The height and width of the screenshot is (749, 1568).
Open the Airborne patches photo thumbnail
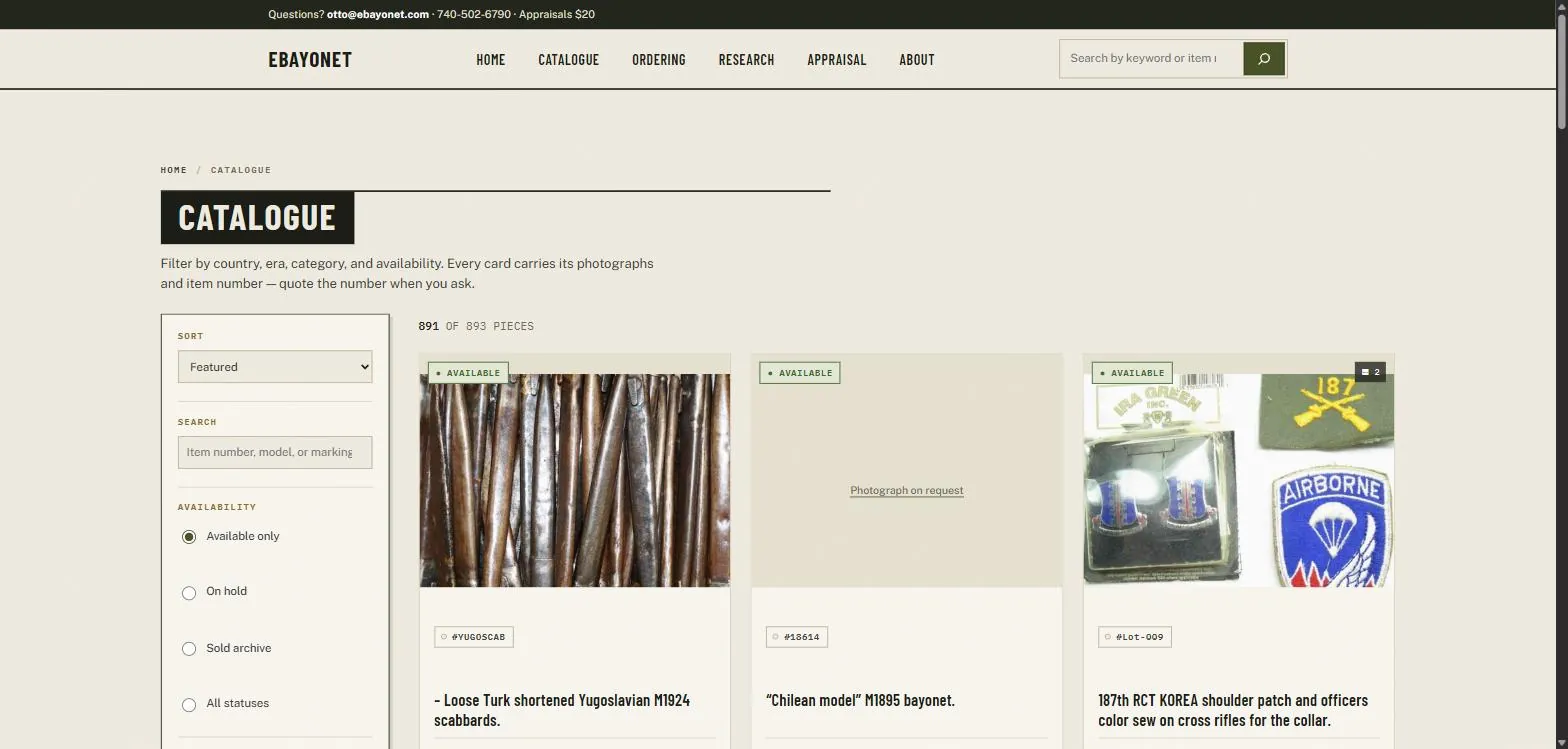coord(1239,480)
